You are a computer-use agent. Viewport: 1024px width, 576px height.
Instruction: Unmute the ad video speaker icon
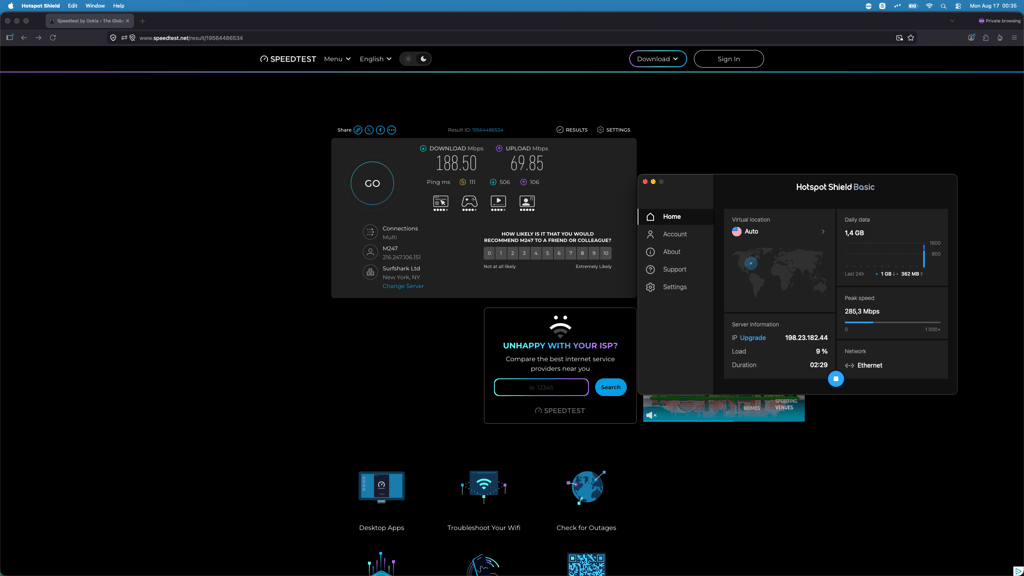click(650, 415)
